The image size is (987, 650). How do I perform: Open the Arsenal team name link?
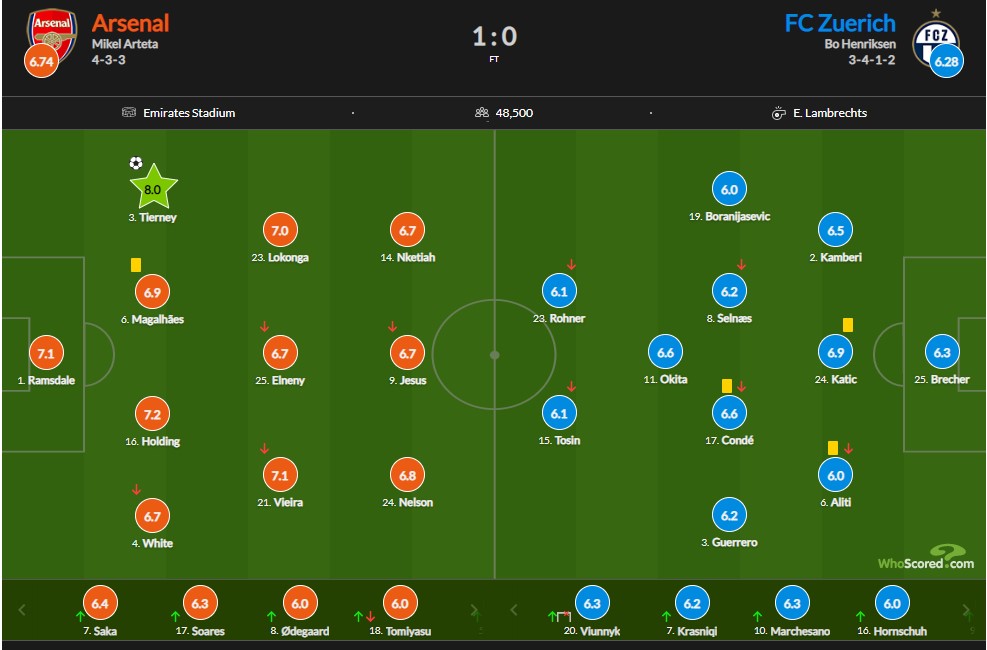[x=130, y=23]
